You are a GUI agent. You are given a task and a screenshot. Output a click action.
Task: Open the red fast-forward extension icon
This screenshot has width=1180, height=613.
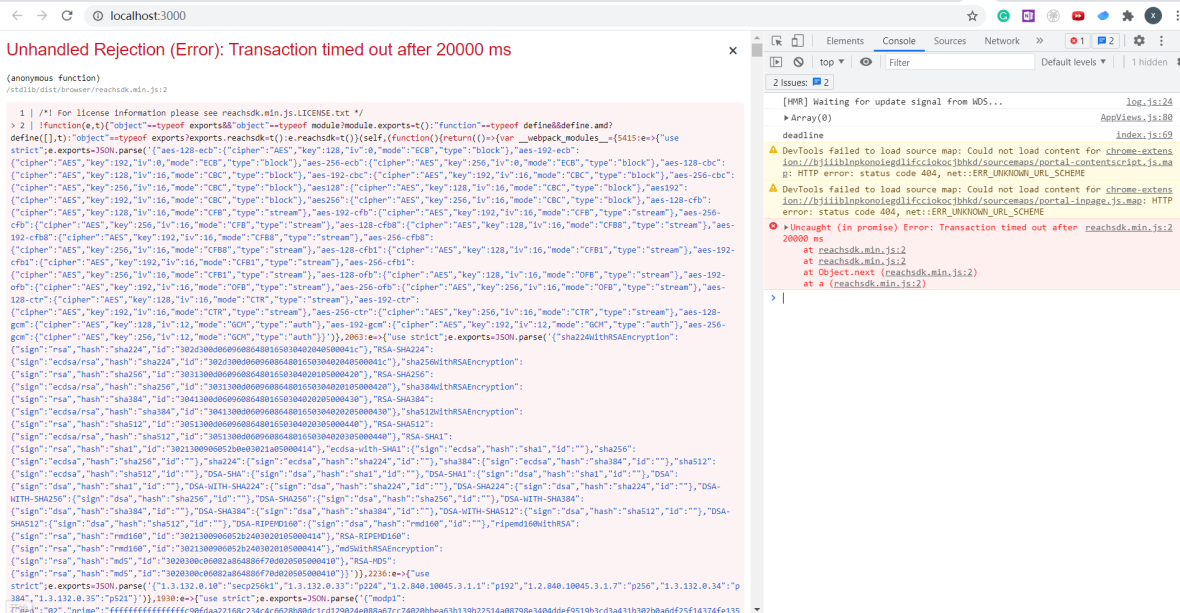pos(1078,16)
